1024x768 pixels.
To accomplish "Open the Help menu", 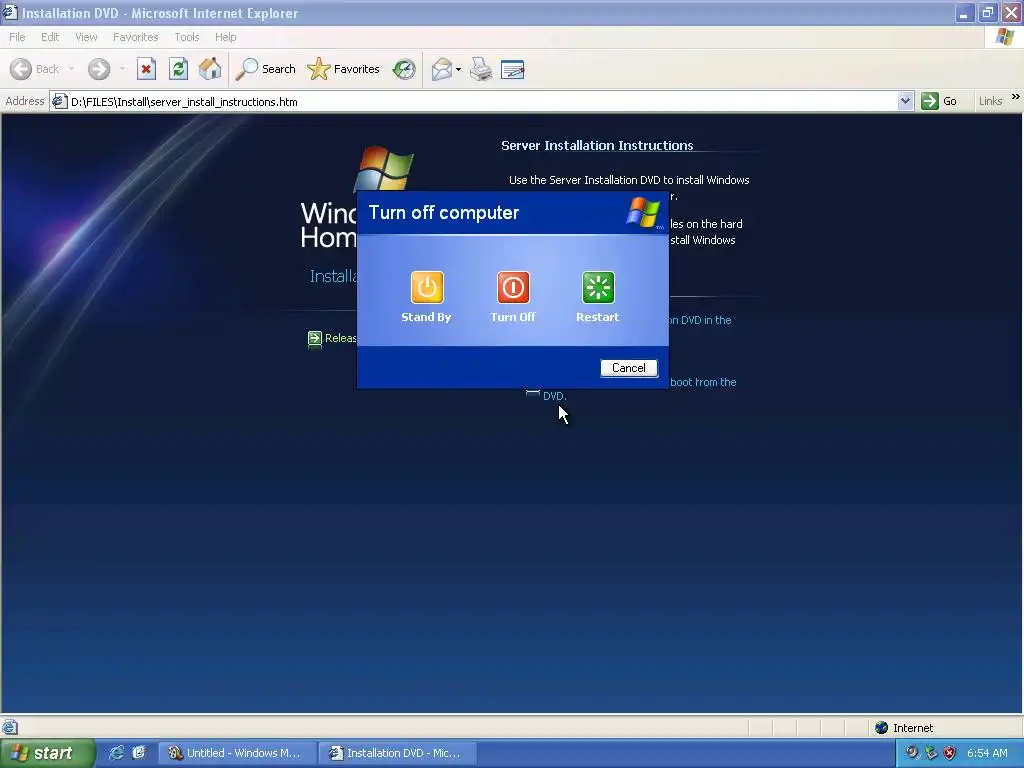I will (226, 37).
